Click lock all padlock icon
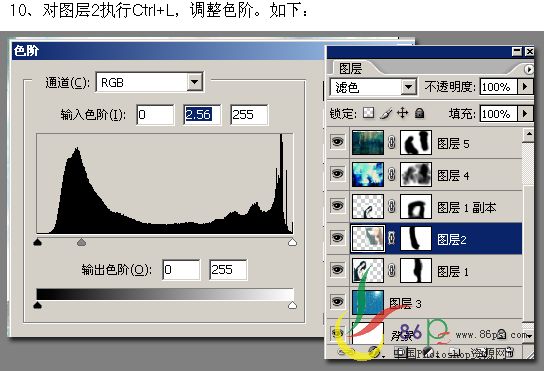 point(419,113)
